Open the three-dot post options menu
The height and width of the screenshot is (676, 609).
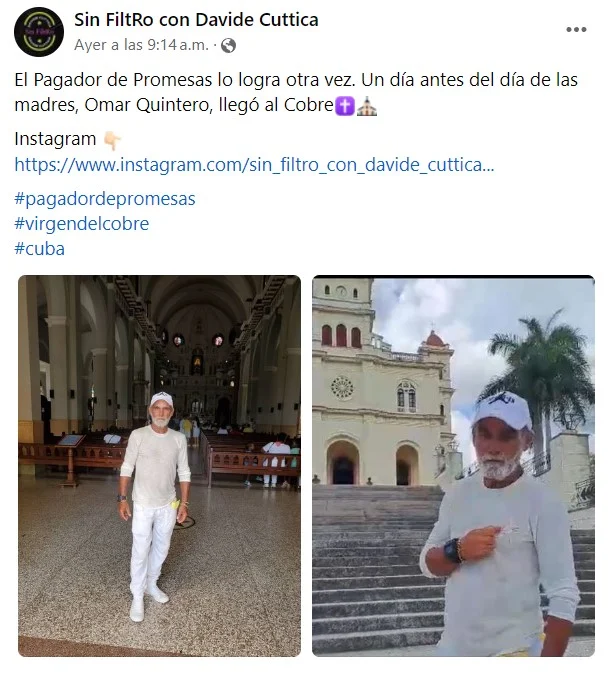click(x=576, y=29)
